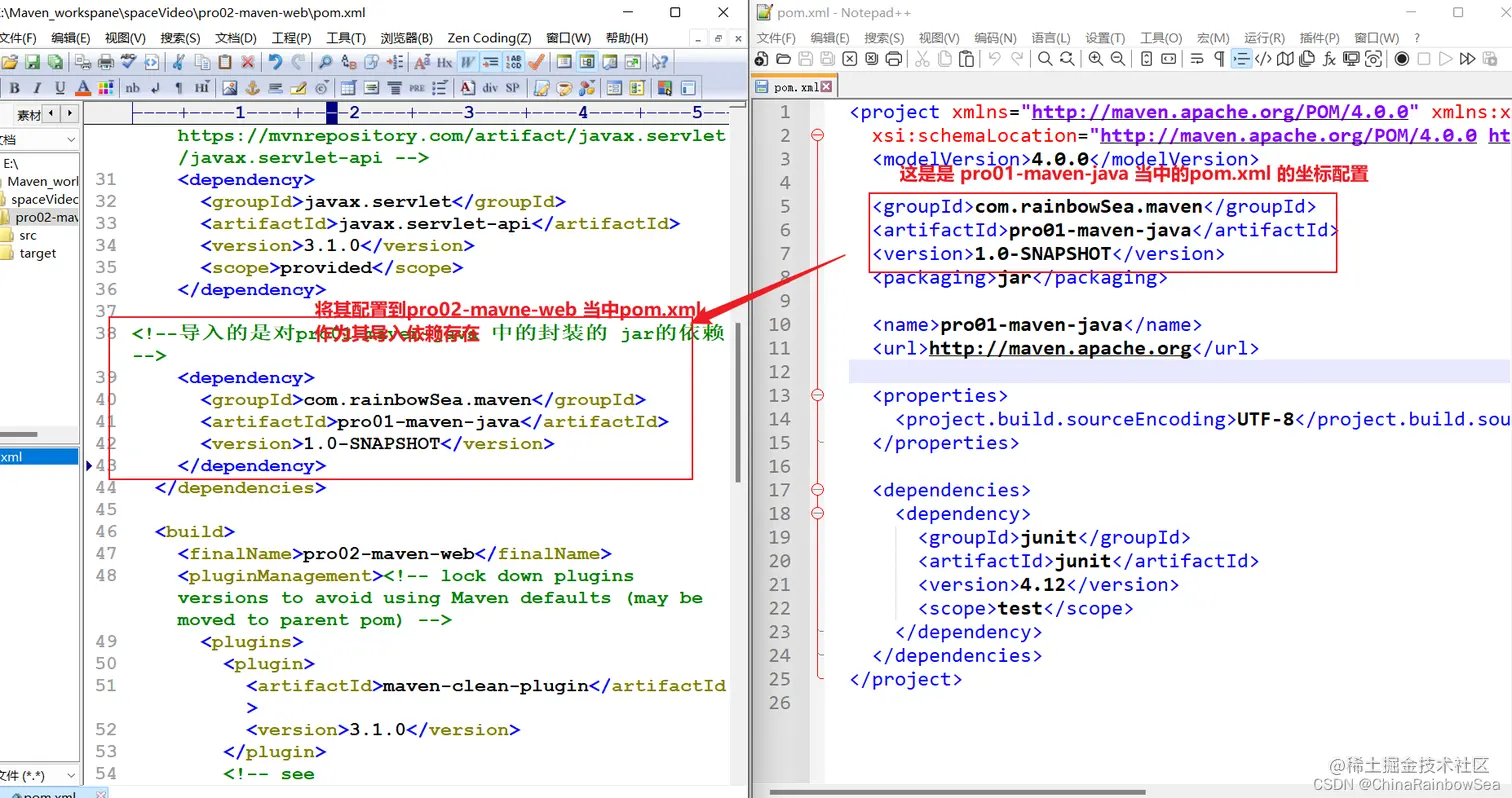Image resolution: width=1512 pixels, height=798 pixels.
Task: Click empty line 12 in Notepad++ editor
Action: point(1178,372)
